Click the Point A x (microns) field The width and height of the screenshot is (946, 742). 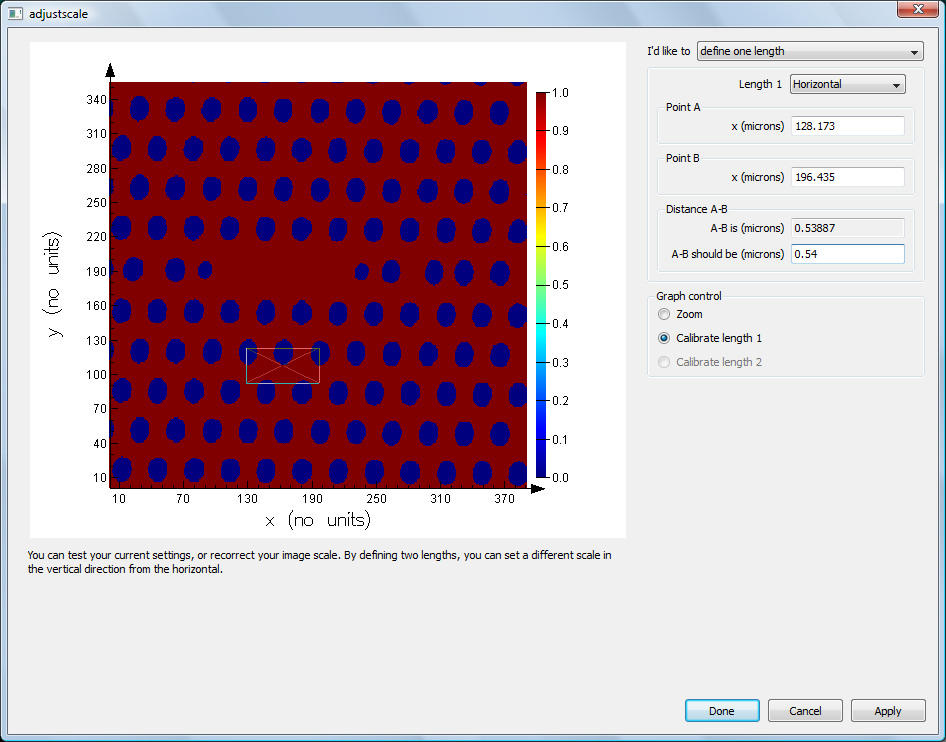click(847, 126)
